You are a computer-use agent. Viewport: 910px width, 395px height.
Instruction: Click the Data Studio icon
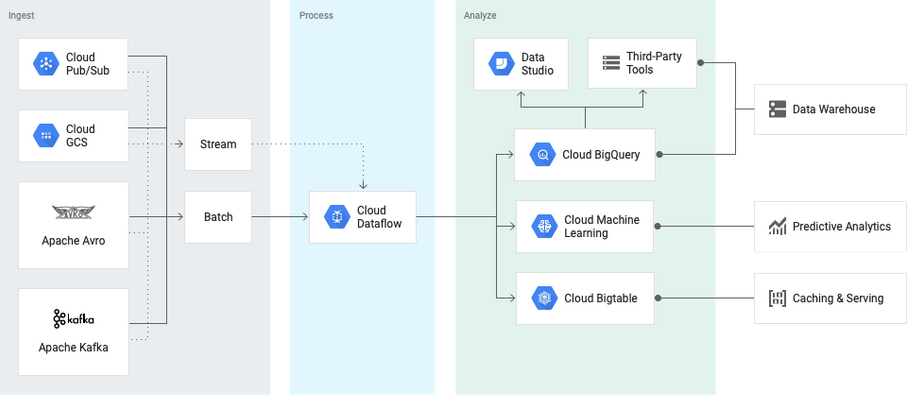(501, 64)
